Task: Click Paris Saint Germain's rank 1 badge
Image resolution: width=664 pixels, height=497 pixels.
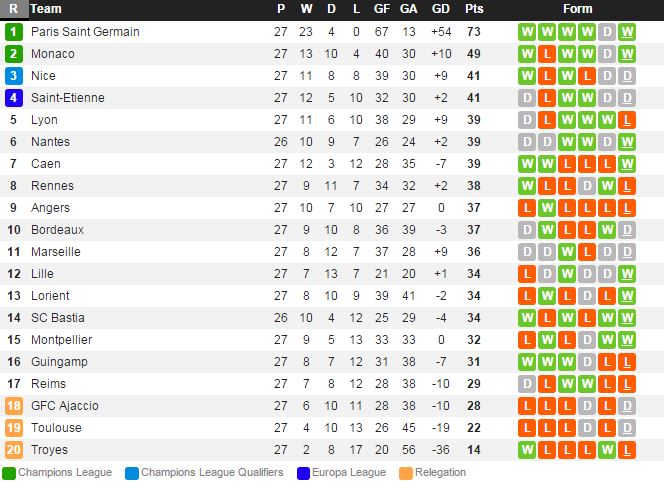Action: point(13,32)
